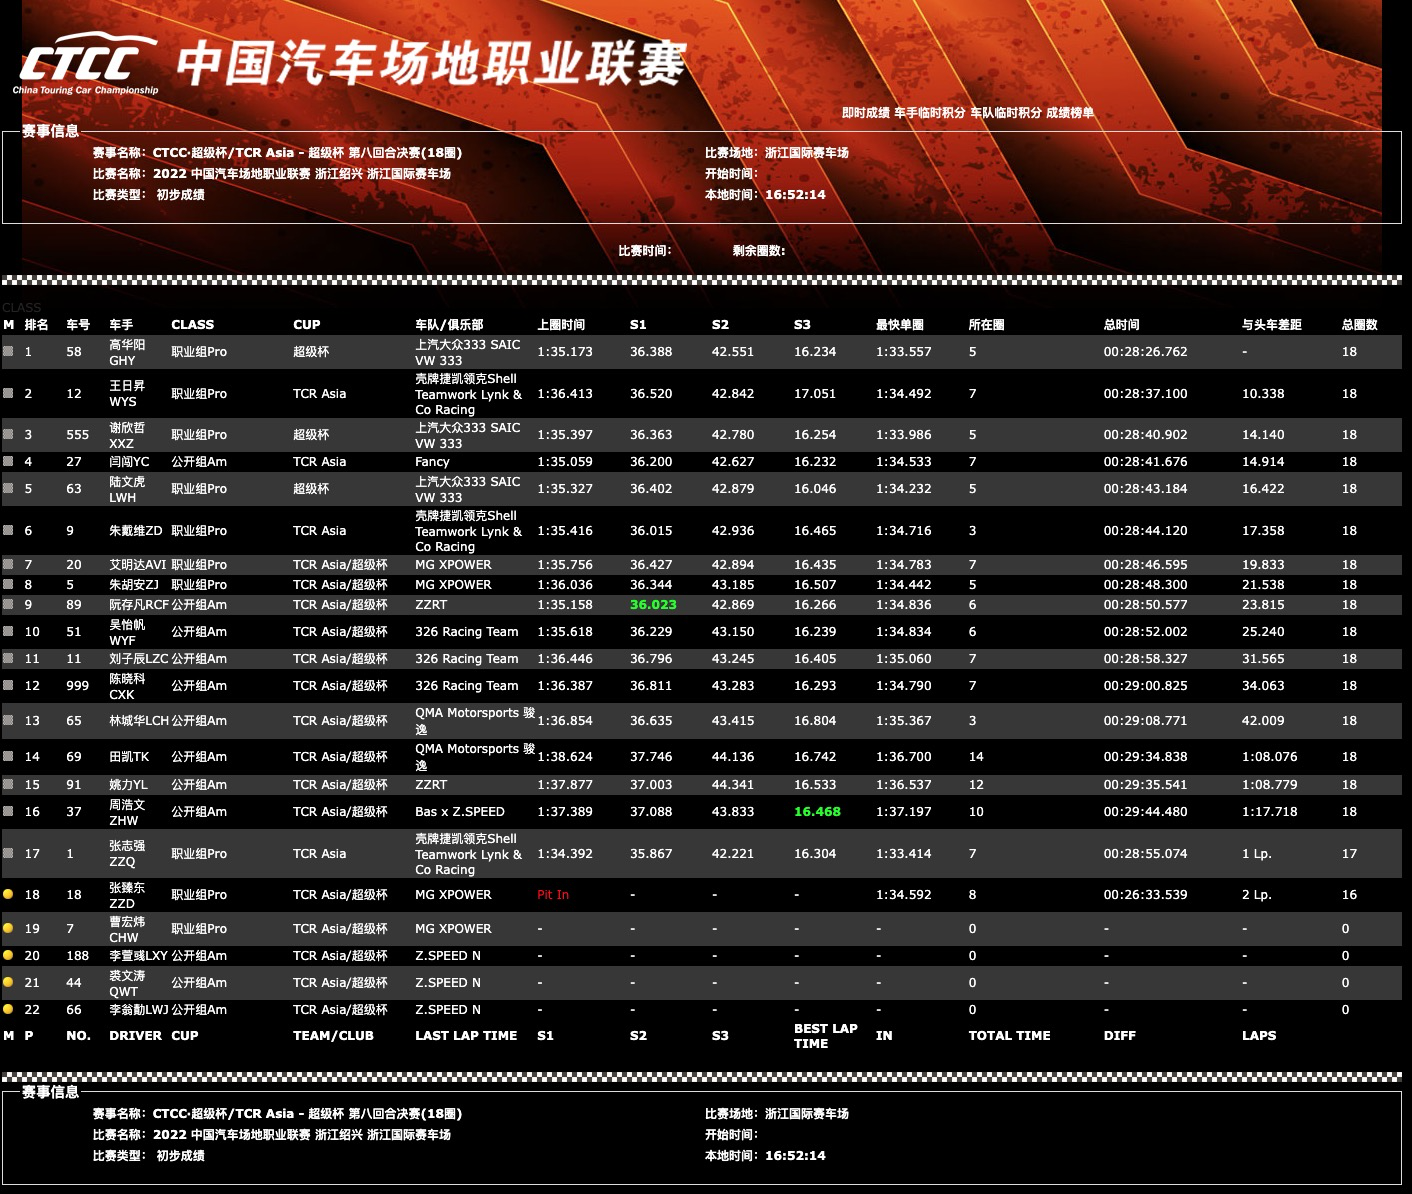1412x1194 pixels.
Task: Click gray status marker for 朱戴维ZD row
Action: [x=8, y=531]
